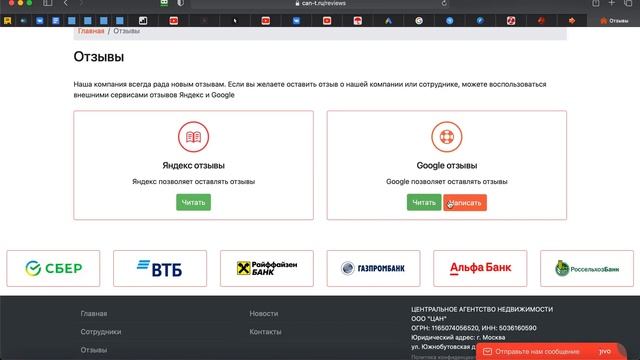Click the ОГРН and ИНН line in footer
Image resolution: width=640 pixels, height=360 pixels.
[474, 328]
